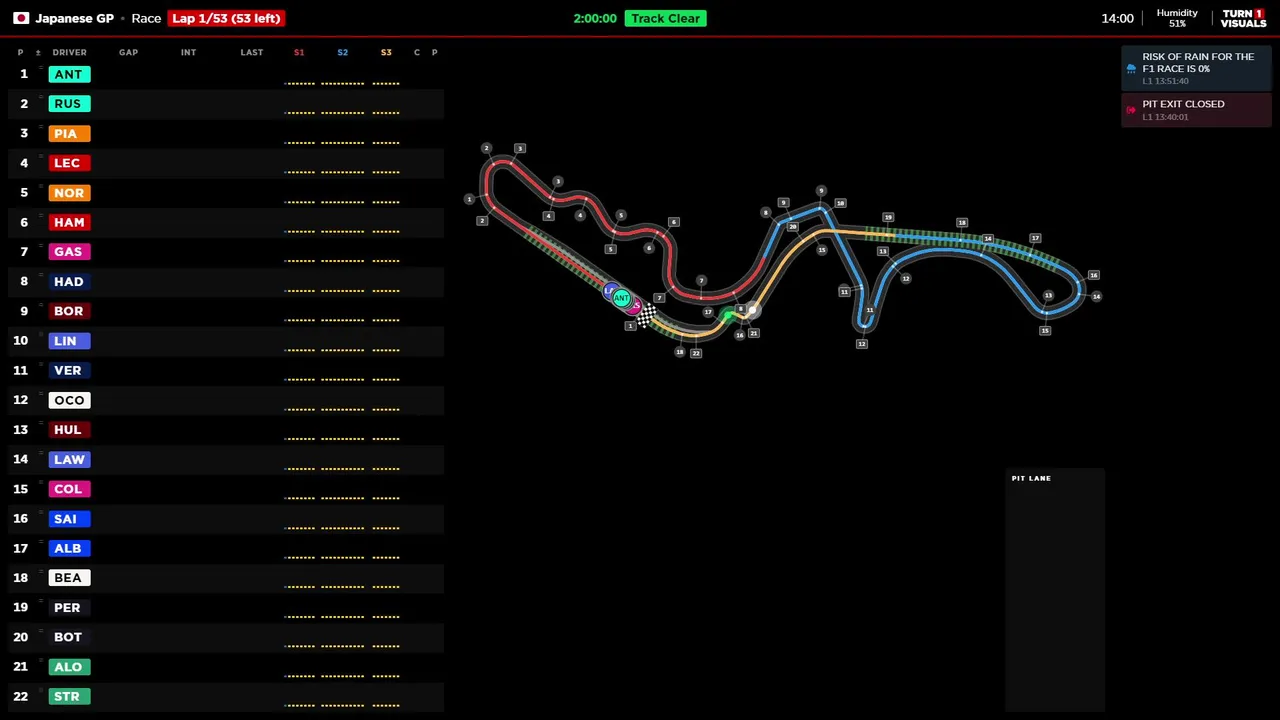Click the green dot marker on the track
The width and height of the screenshot is (1280, 720).
[x=728, y=316]
